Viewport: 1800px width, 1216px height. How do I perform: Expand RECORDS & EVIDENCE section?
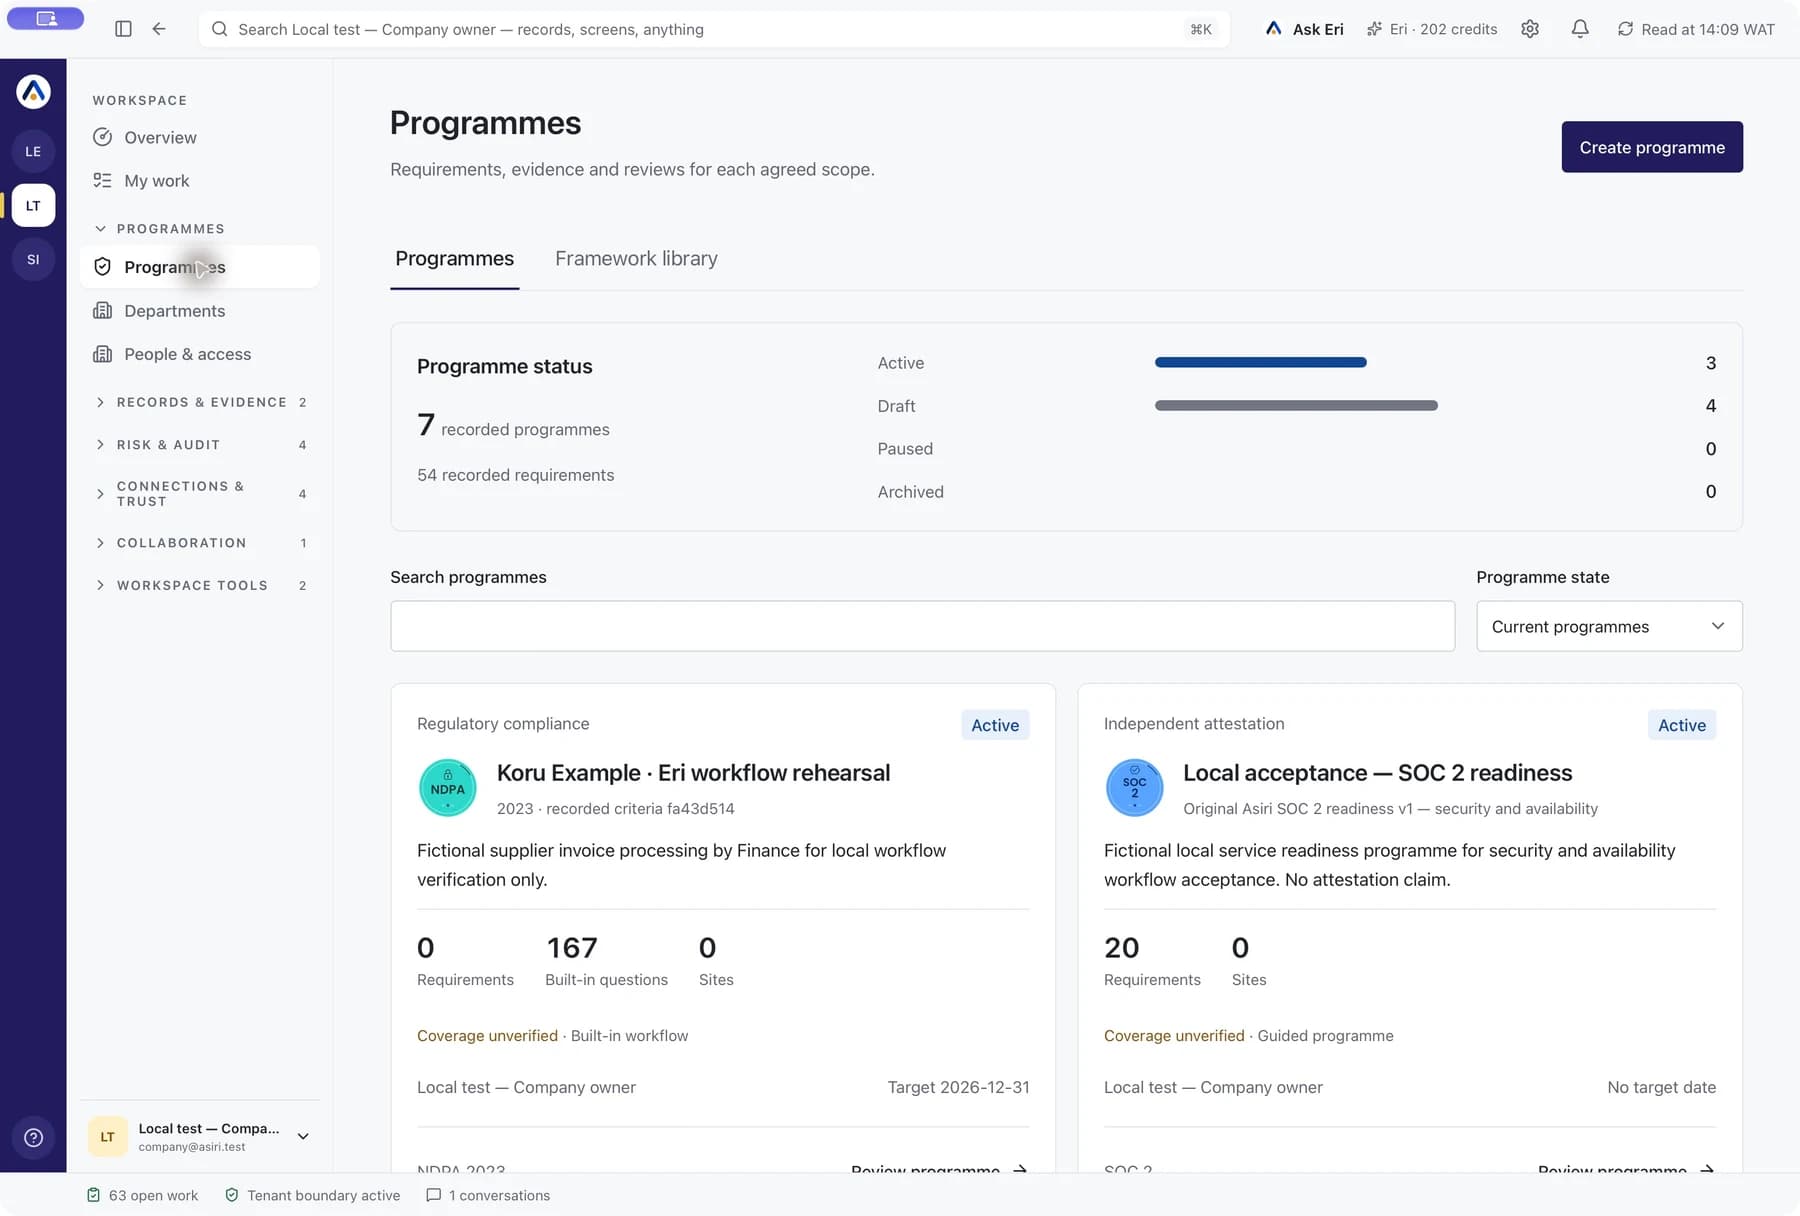[200, 402]
